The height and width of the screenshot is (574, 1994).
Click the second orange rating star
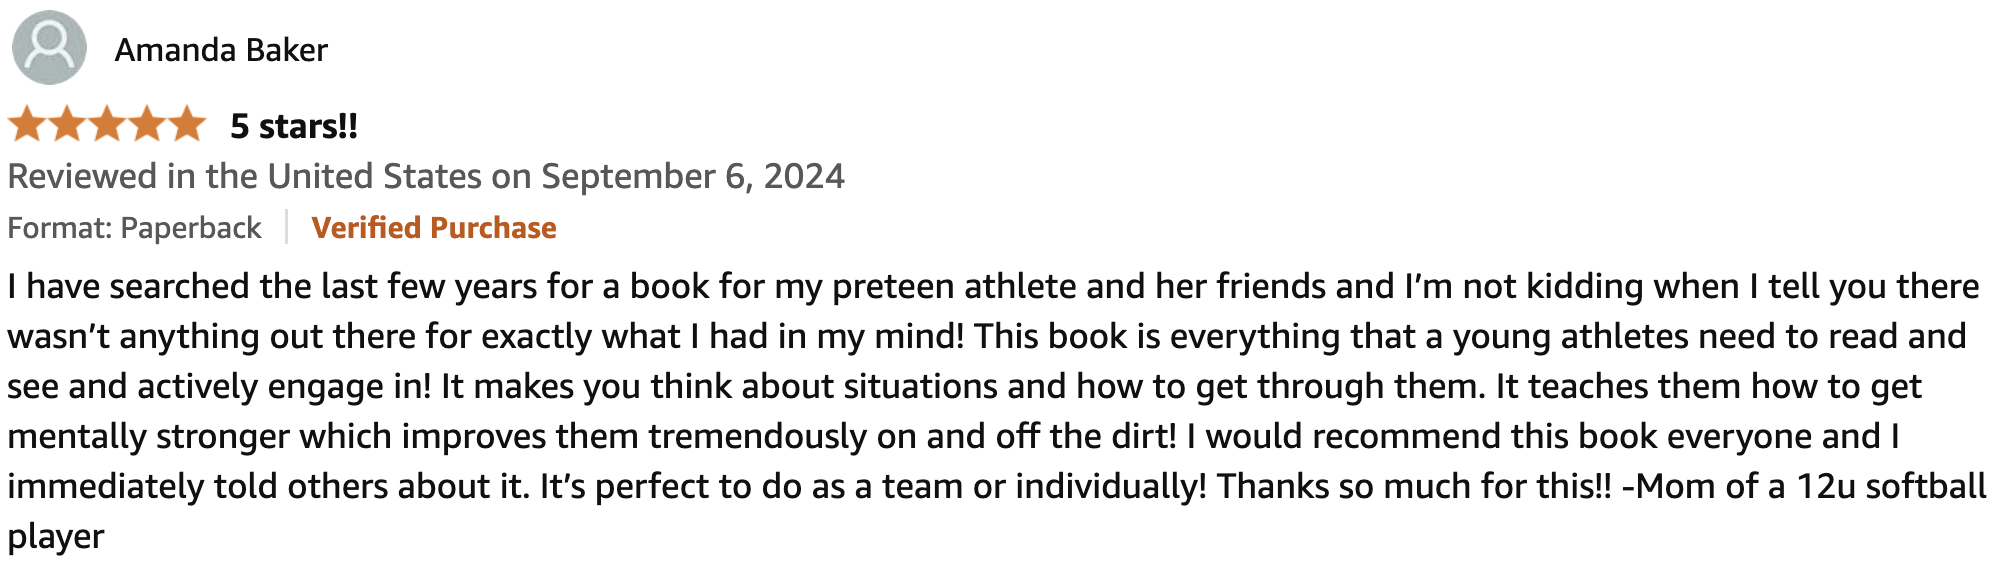tap(67, 126)
